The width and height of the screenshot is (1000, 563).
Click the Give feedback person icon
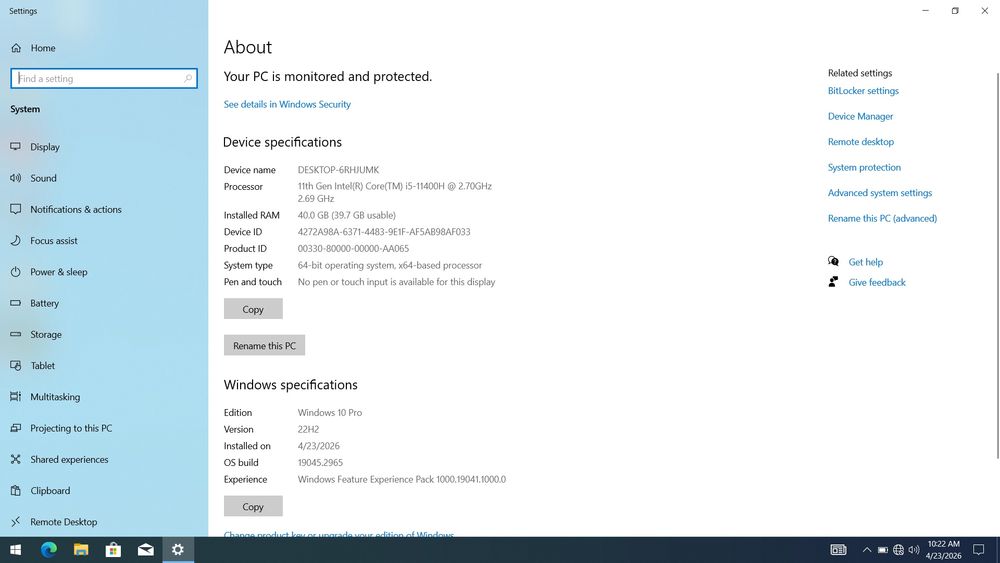833,282
